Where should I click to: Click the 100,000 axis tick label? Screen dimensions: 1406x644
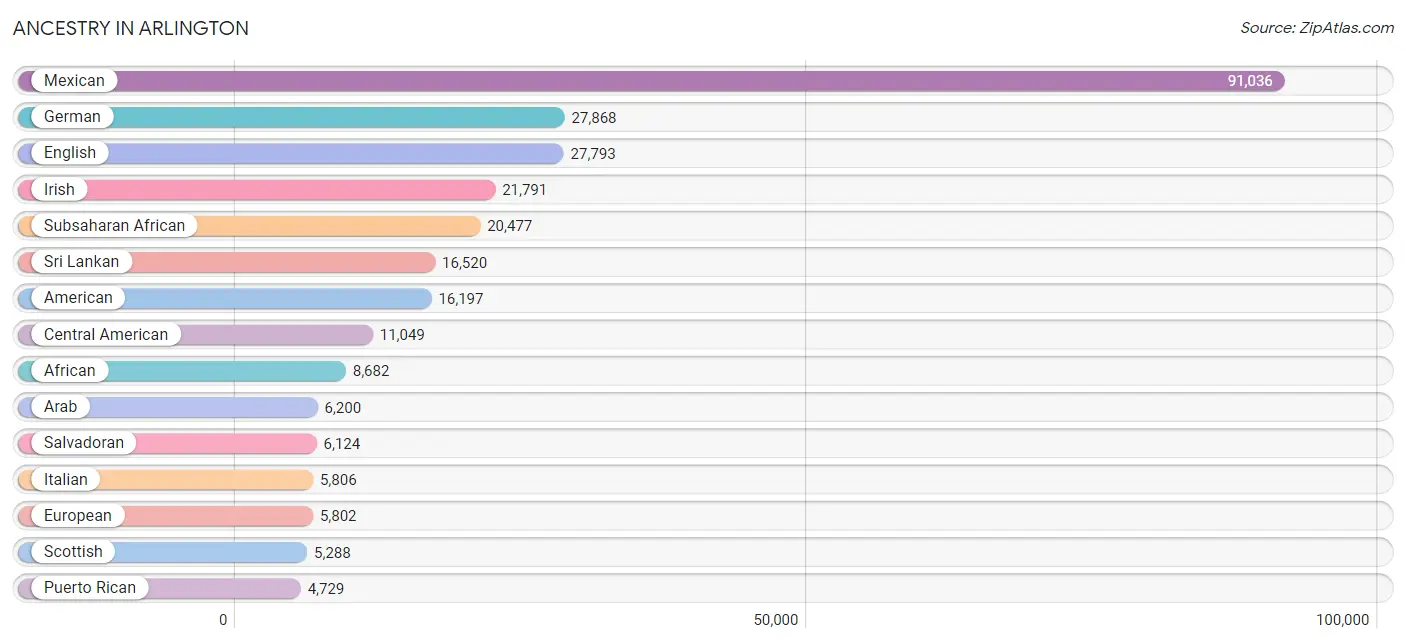pyautogui.click(x=1342, y=620)
